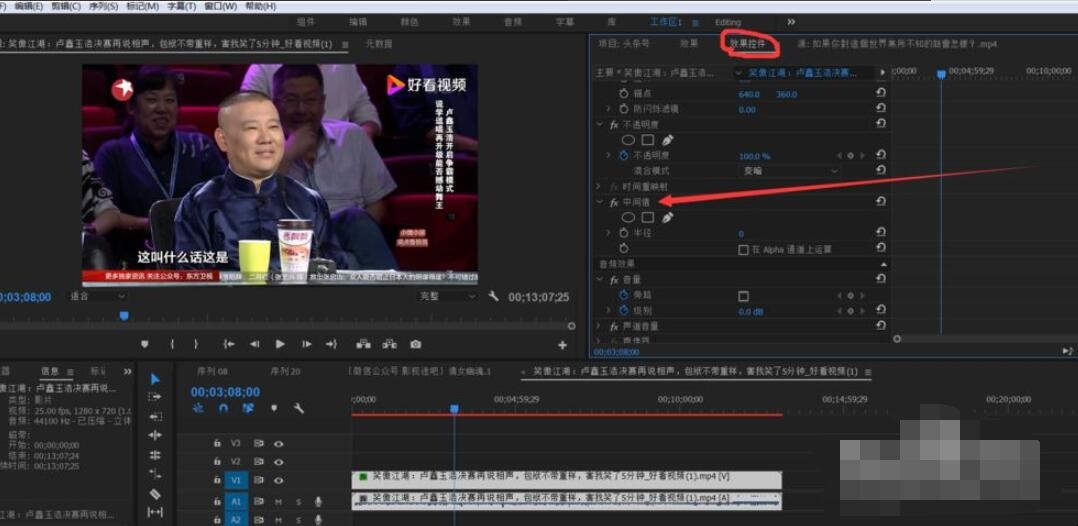The width and height of the screenshot is (1078, 526).
Task: Reset the 中间值 effect
Action: (x=881, y=201)
